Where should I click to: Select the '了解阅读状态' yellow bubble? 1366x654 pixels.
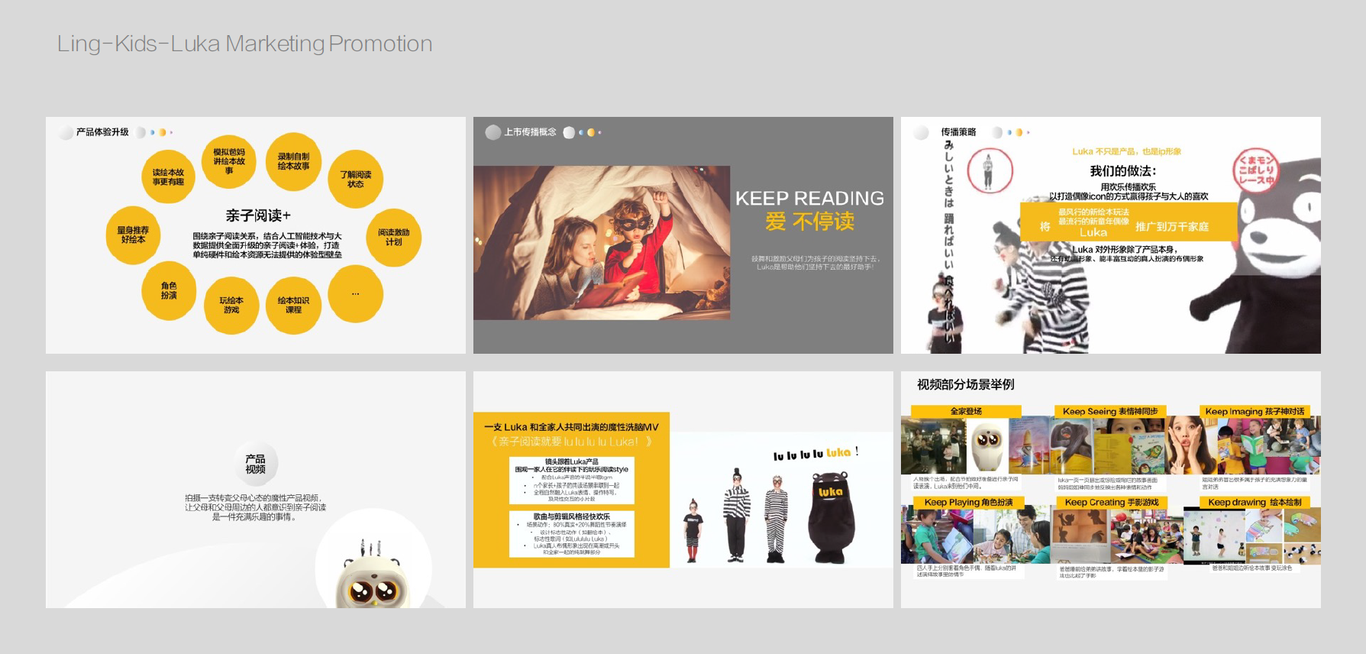point(355,179)
